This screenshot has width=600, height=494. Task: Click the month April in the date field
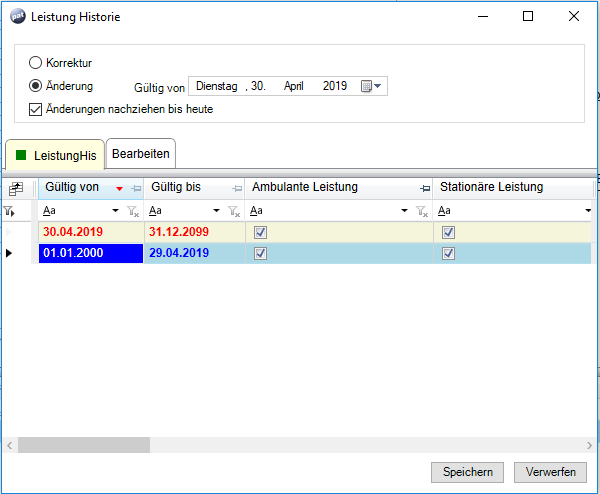tap(293, 86)
